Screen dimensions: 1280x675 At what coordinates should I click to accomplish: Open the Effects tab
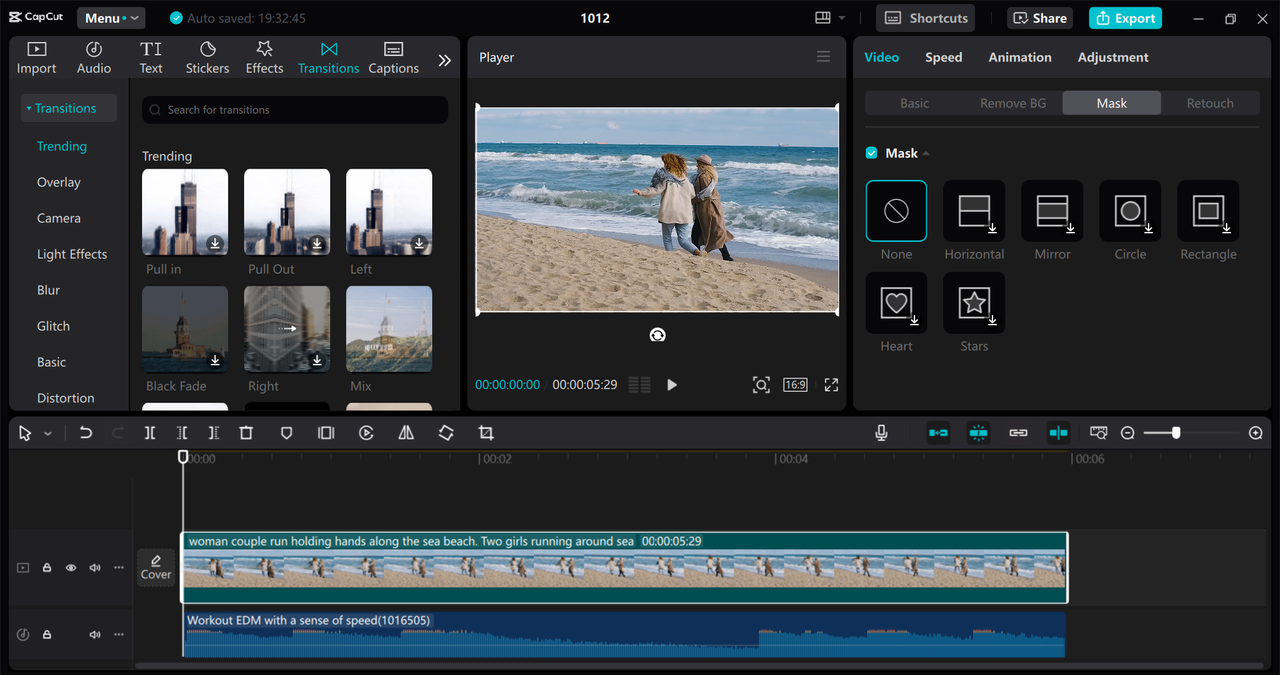pyautogui.click(x=264, y=58)
